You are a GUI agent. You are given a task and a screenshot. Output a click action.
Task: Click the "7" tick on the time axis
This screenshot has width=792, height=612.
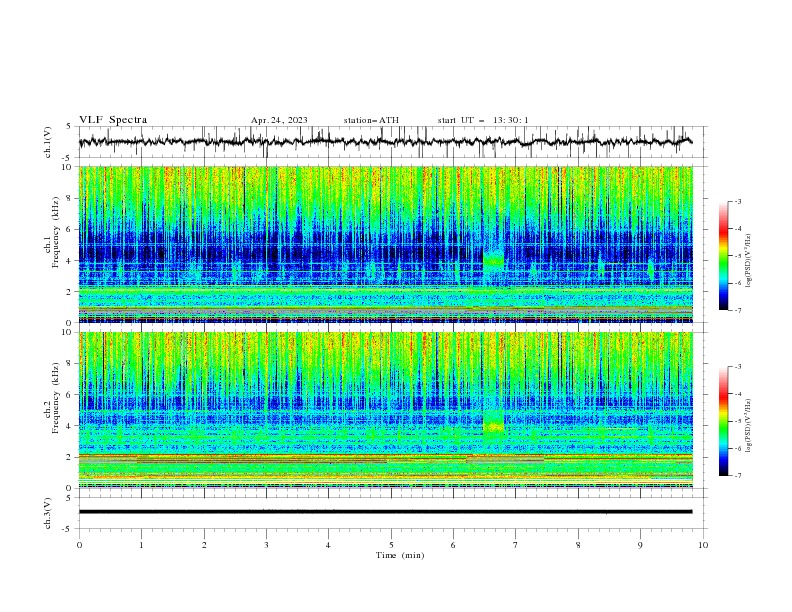point(516,545)
